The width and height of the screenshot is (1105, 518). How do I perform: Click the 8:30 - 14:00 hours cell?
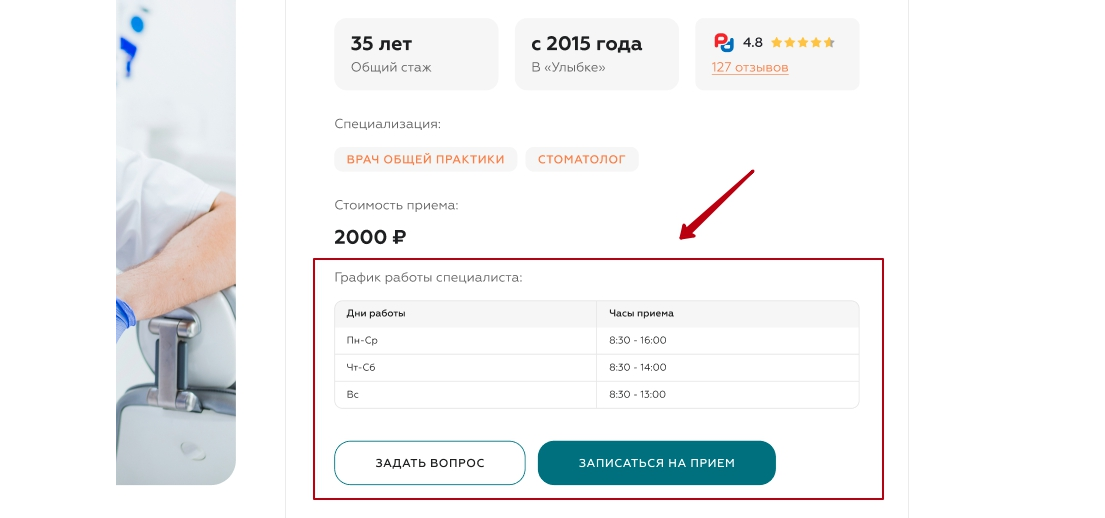(637, 367)
